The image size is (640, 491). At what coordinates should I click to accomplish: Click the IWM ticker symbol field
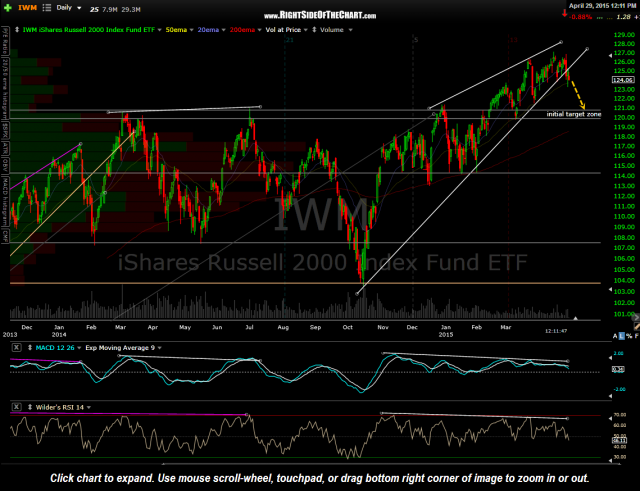27,8
